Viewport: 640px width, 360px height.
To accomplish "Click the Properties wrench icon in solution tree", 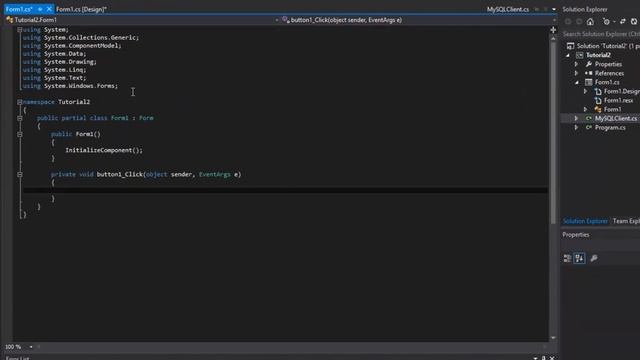I will 589,64.
